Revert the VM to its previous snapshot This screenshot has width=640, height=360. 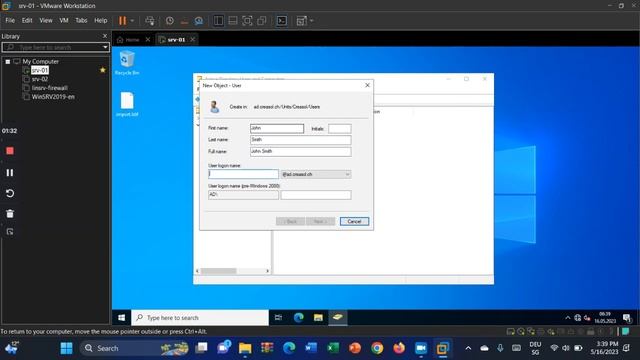pyautogui.click(x=184, y=20)
